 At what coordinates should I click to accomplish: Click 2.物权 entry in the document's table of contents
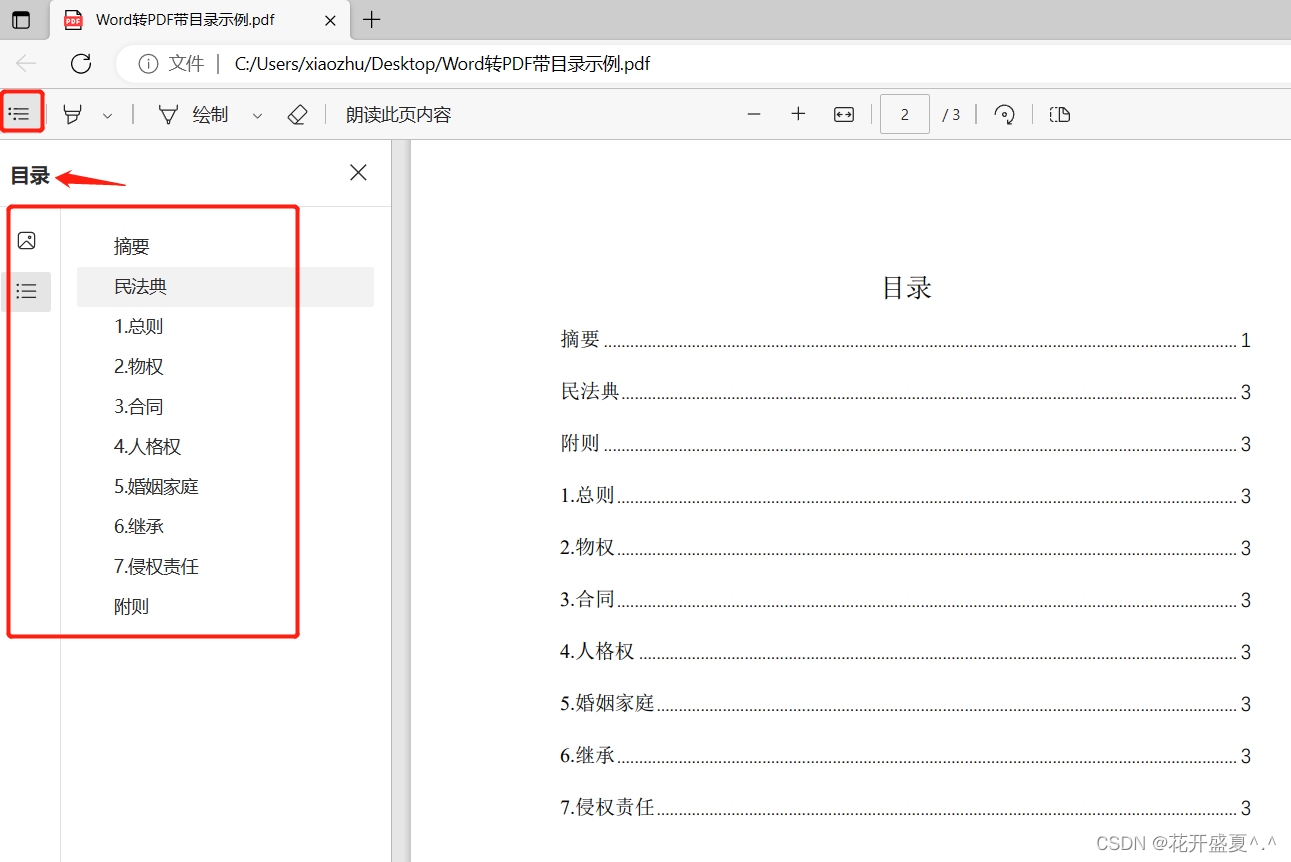905,548
